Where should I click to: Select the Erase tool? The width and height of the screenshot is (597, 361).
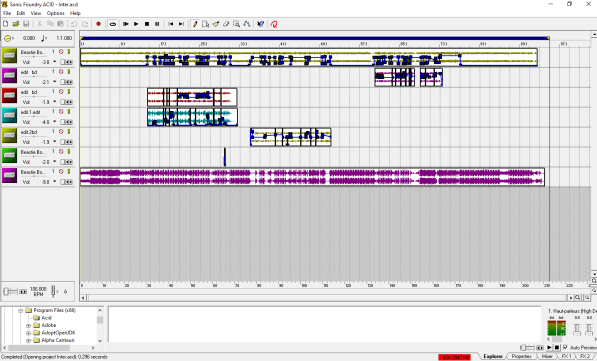226,24
